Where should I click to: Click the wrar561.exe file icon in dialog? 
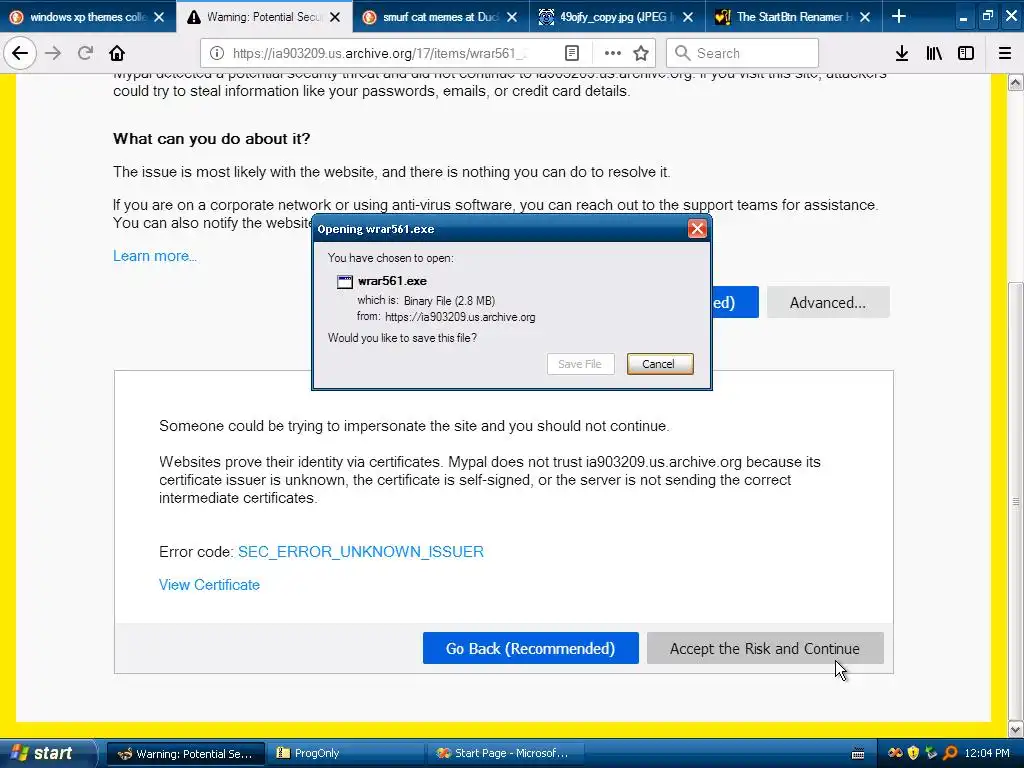(345, 281)
